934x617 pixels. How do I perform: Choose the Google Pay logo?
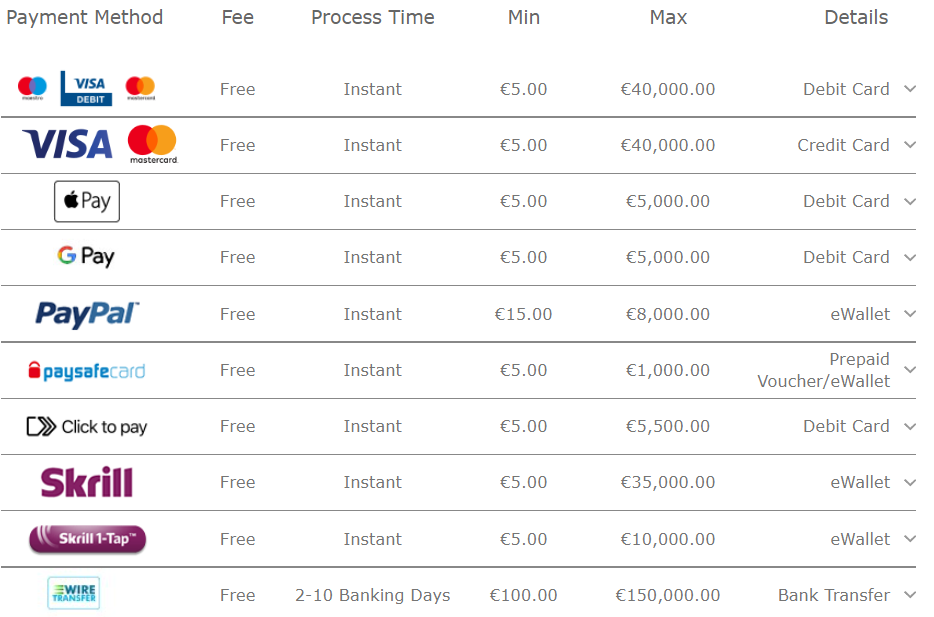86,257
